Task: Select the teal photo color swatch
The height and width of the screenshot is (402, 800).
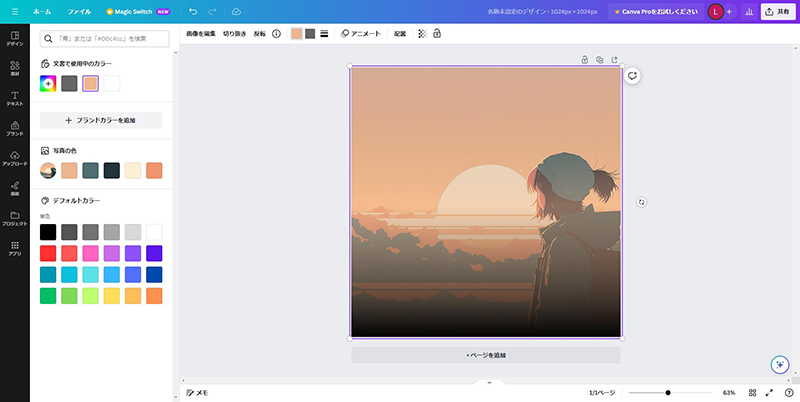Action: coord(90,170)
